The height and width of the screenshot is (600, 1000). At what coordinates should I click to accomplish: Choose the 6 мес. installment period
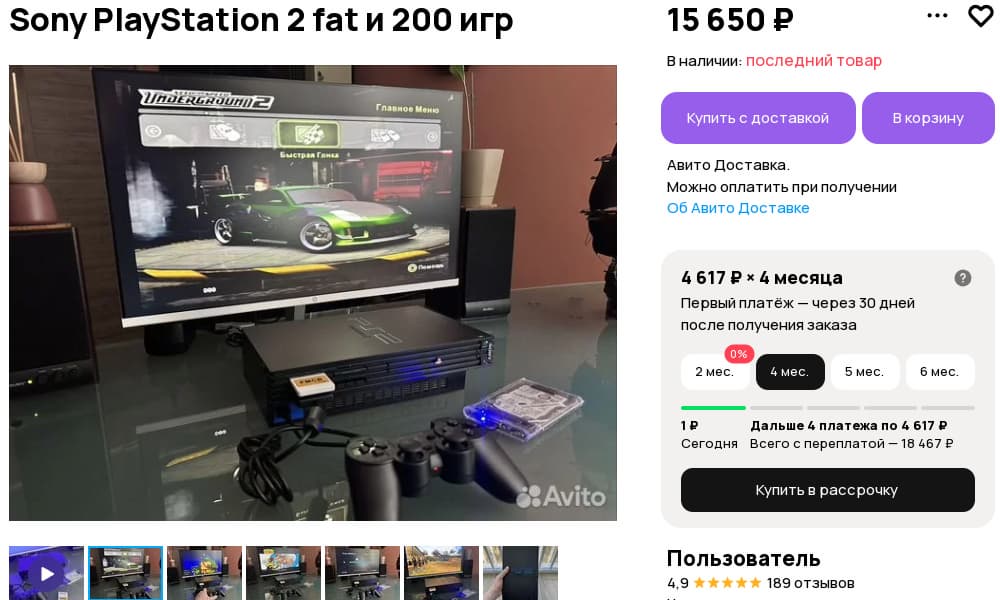(939, 372)
